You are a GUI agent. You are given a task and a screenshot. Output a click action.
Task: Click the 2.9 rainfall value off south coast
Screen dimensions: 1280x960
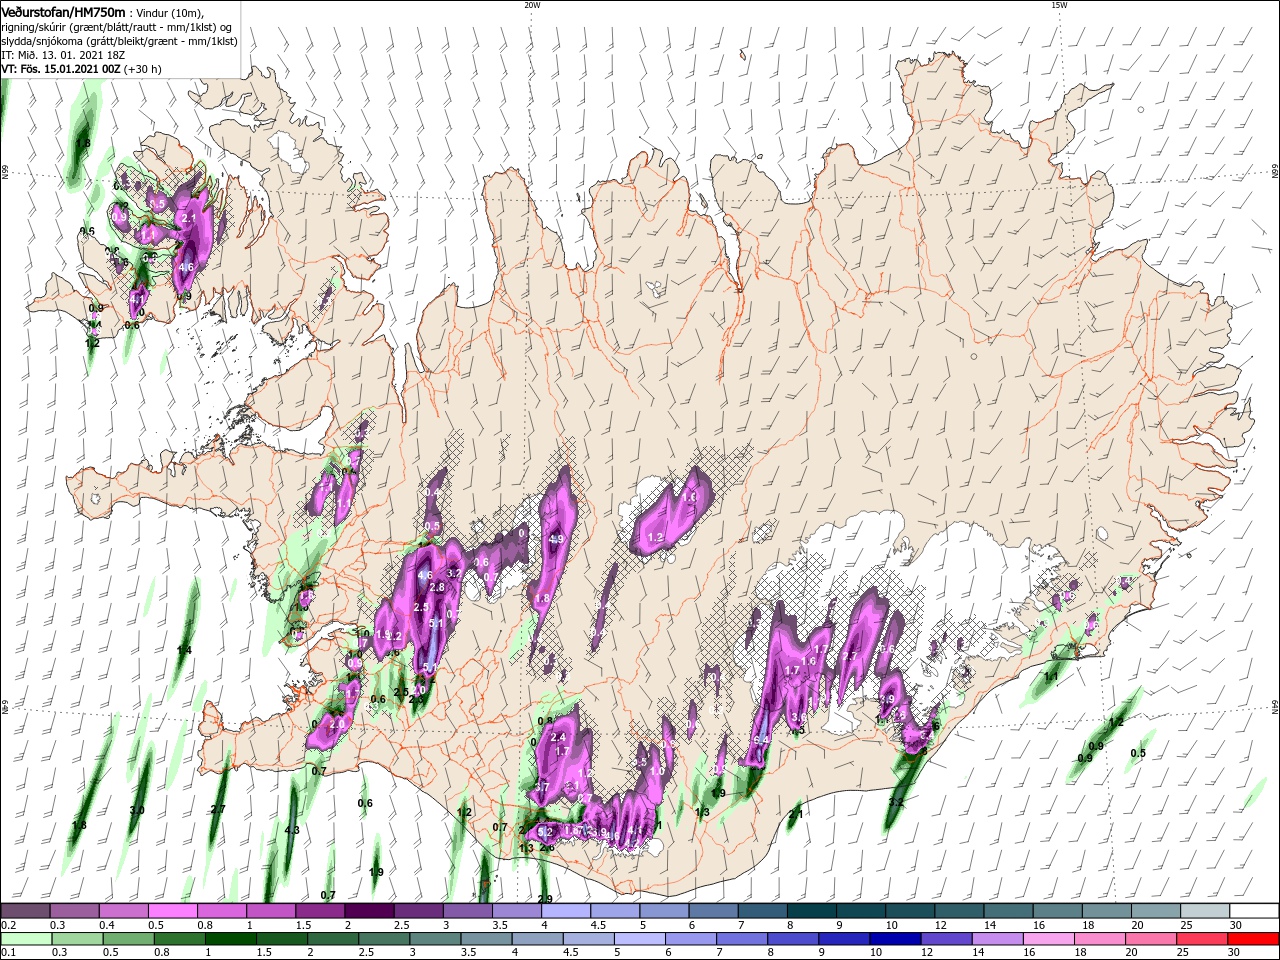coord(545,899)
